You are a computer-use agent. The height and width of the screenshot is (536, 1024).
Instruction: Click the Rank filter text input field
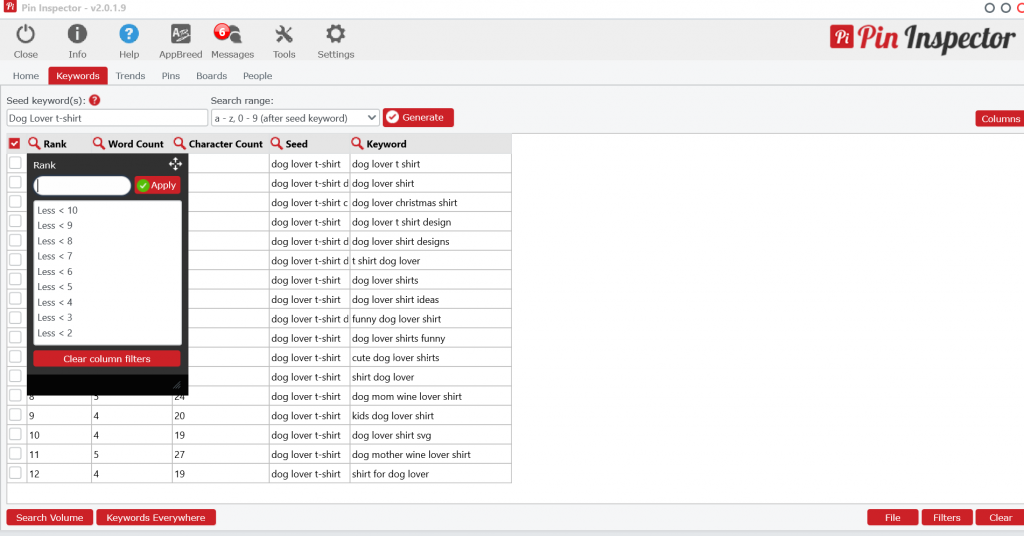(x=82, y=185)
